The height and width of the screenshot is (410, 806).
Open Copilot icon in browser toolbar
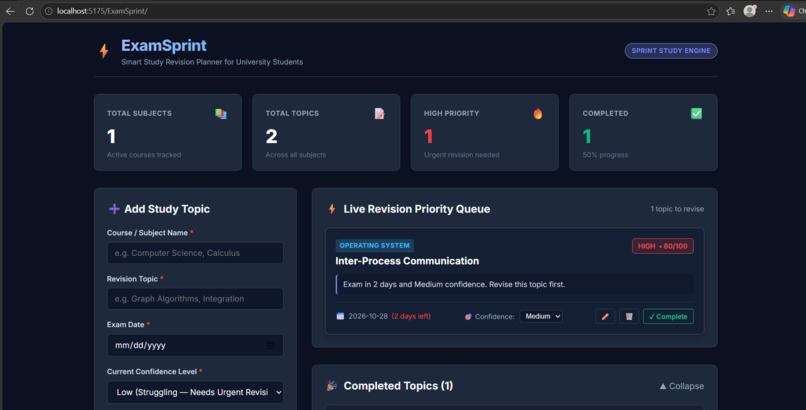click(x=789, y=11)
